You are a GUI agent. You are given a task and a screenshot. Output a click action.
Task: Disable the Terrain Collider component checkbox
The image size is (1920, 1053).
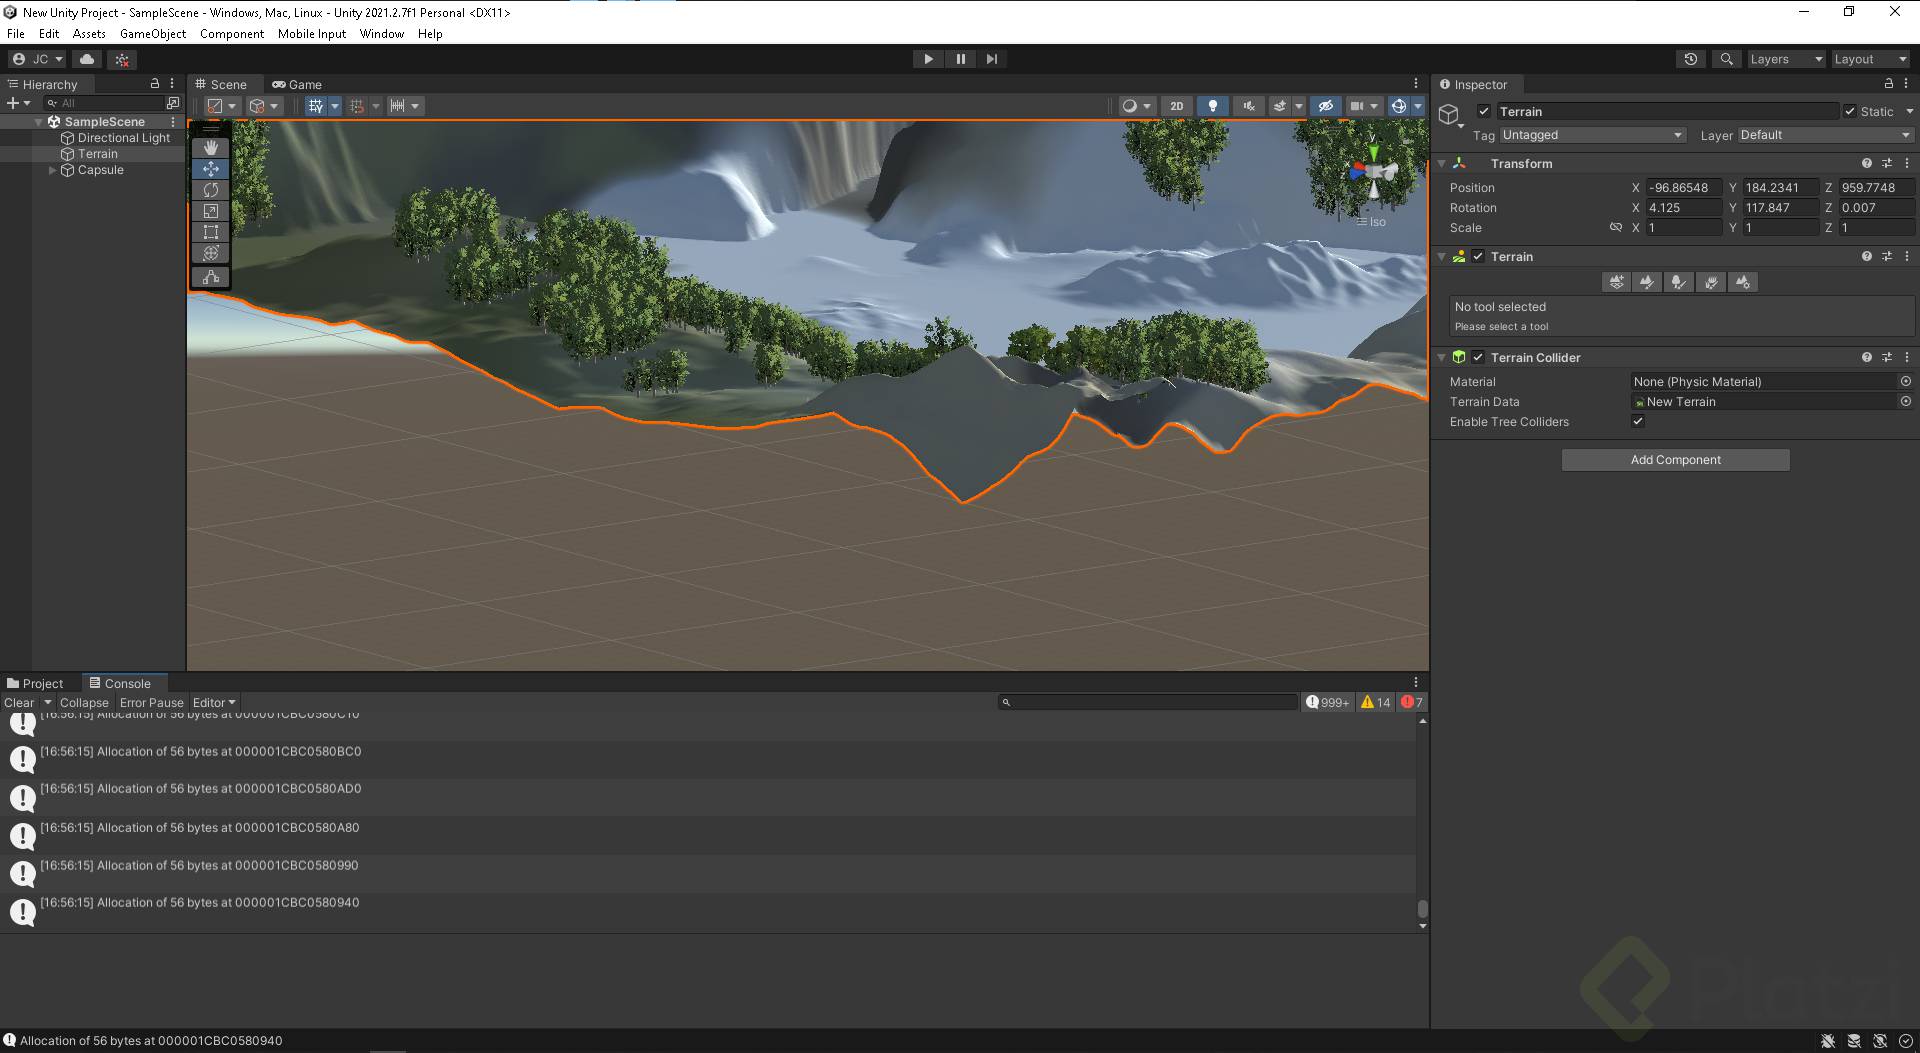pos(1478,357)
